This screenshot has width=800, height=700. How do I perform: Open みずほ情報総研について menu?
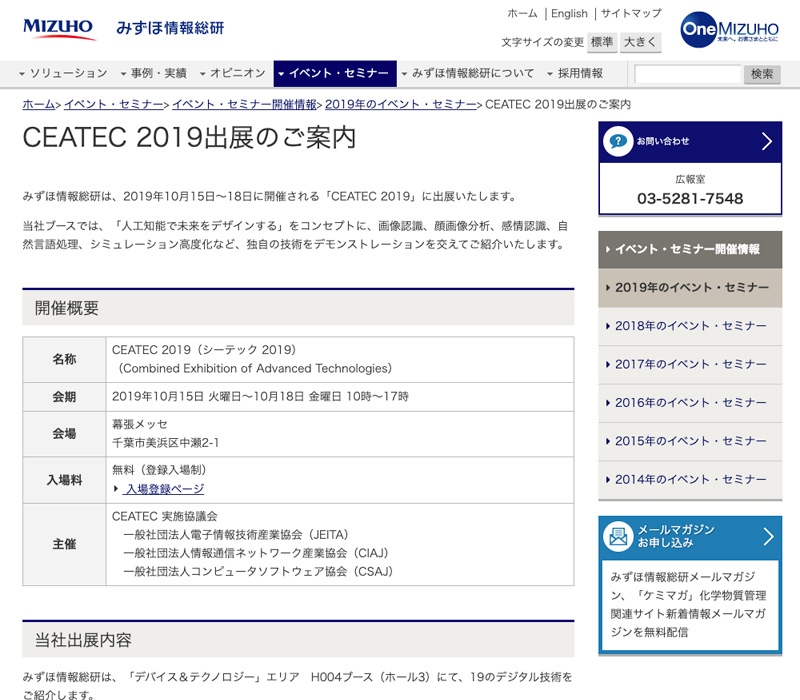point(467,73)
